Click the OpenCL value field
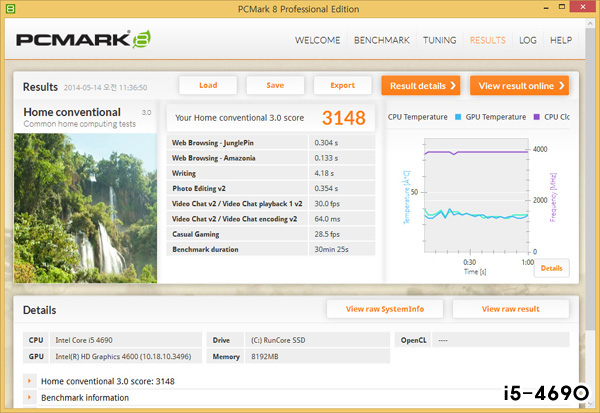 (x=501, y=340)
